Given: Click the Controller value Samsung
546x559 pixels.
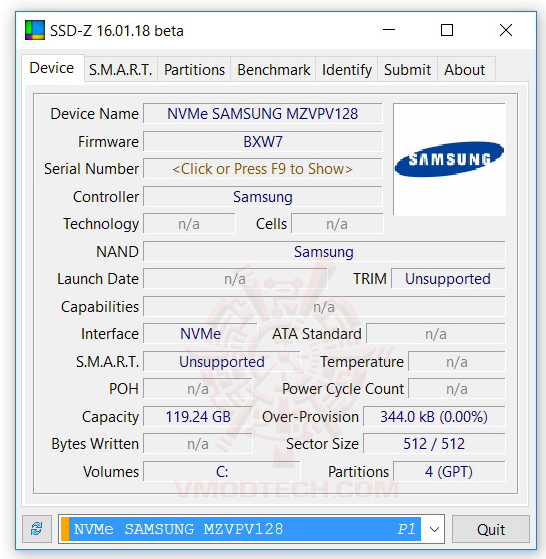Looking at the screenshot, I should pyautogui.click(x=263, y=197).
